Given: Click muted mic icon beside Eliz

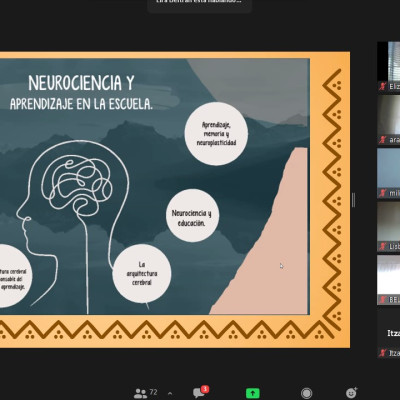Looking at the screenshot, I should pyautogui.click(x=383, y=86).
